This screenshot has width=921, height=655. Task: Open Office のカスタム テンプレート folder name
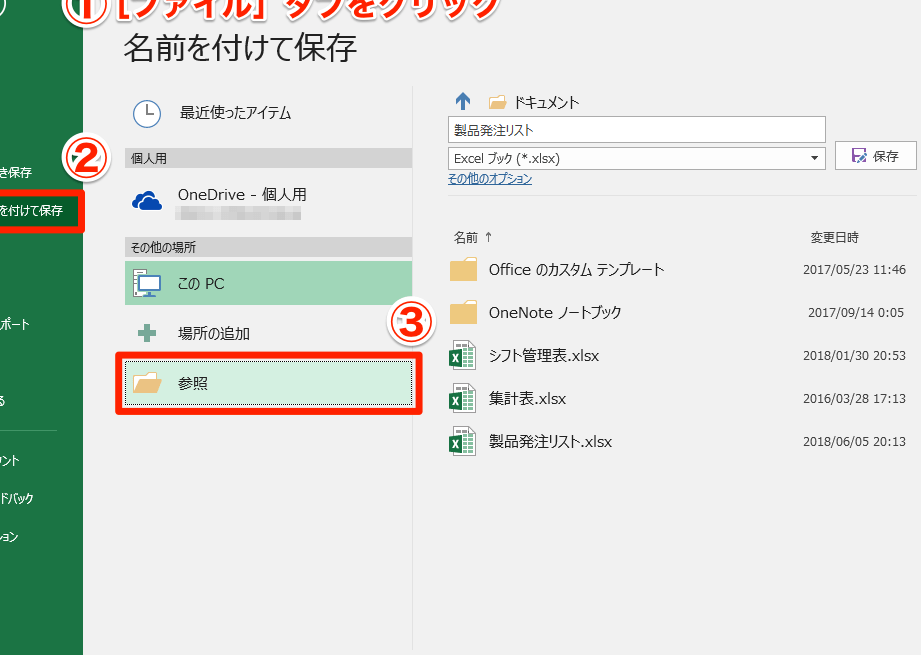coord(577,270)
